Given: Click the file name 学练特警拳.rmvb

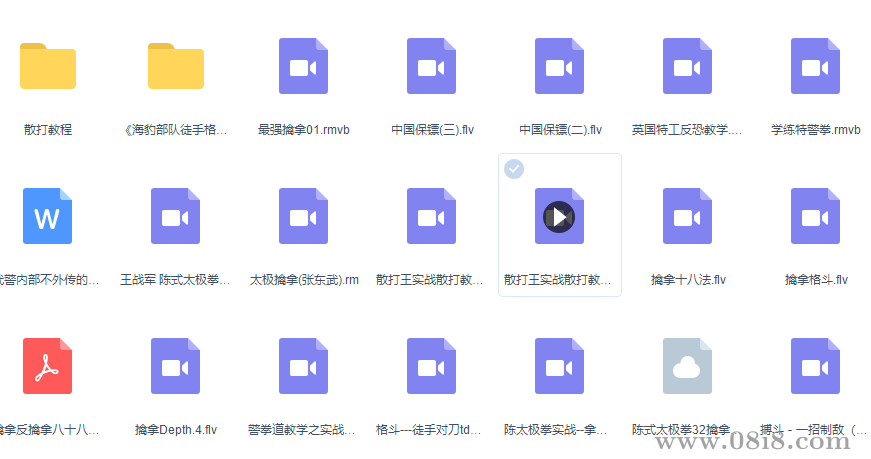Looking at the screenshot, I should coord(815,130).
